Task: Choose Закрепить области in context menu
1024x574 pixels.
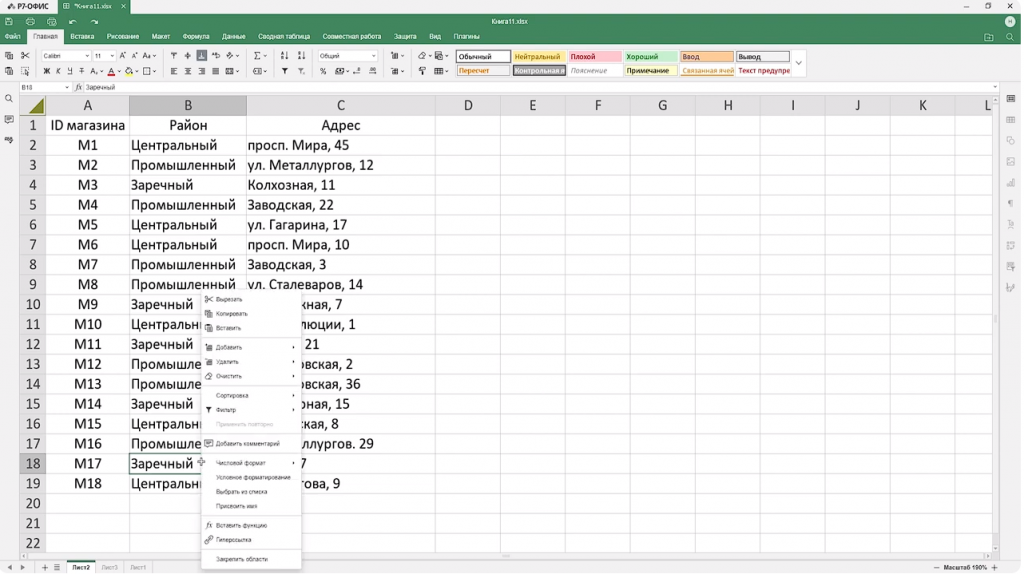Action: click(251, 560)
